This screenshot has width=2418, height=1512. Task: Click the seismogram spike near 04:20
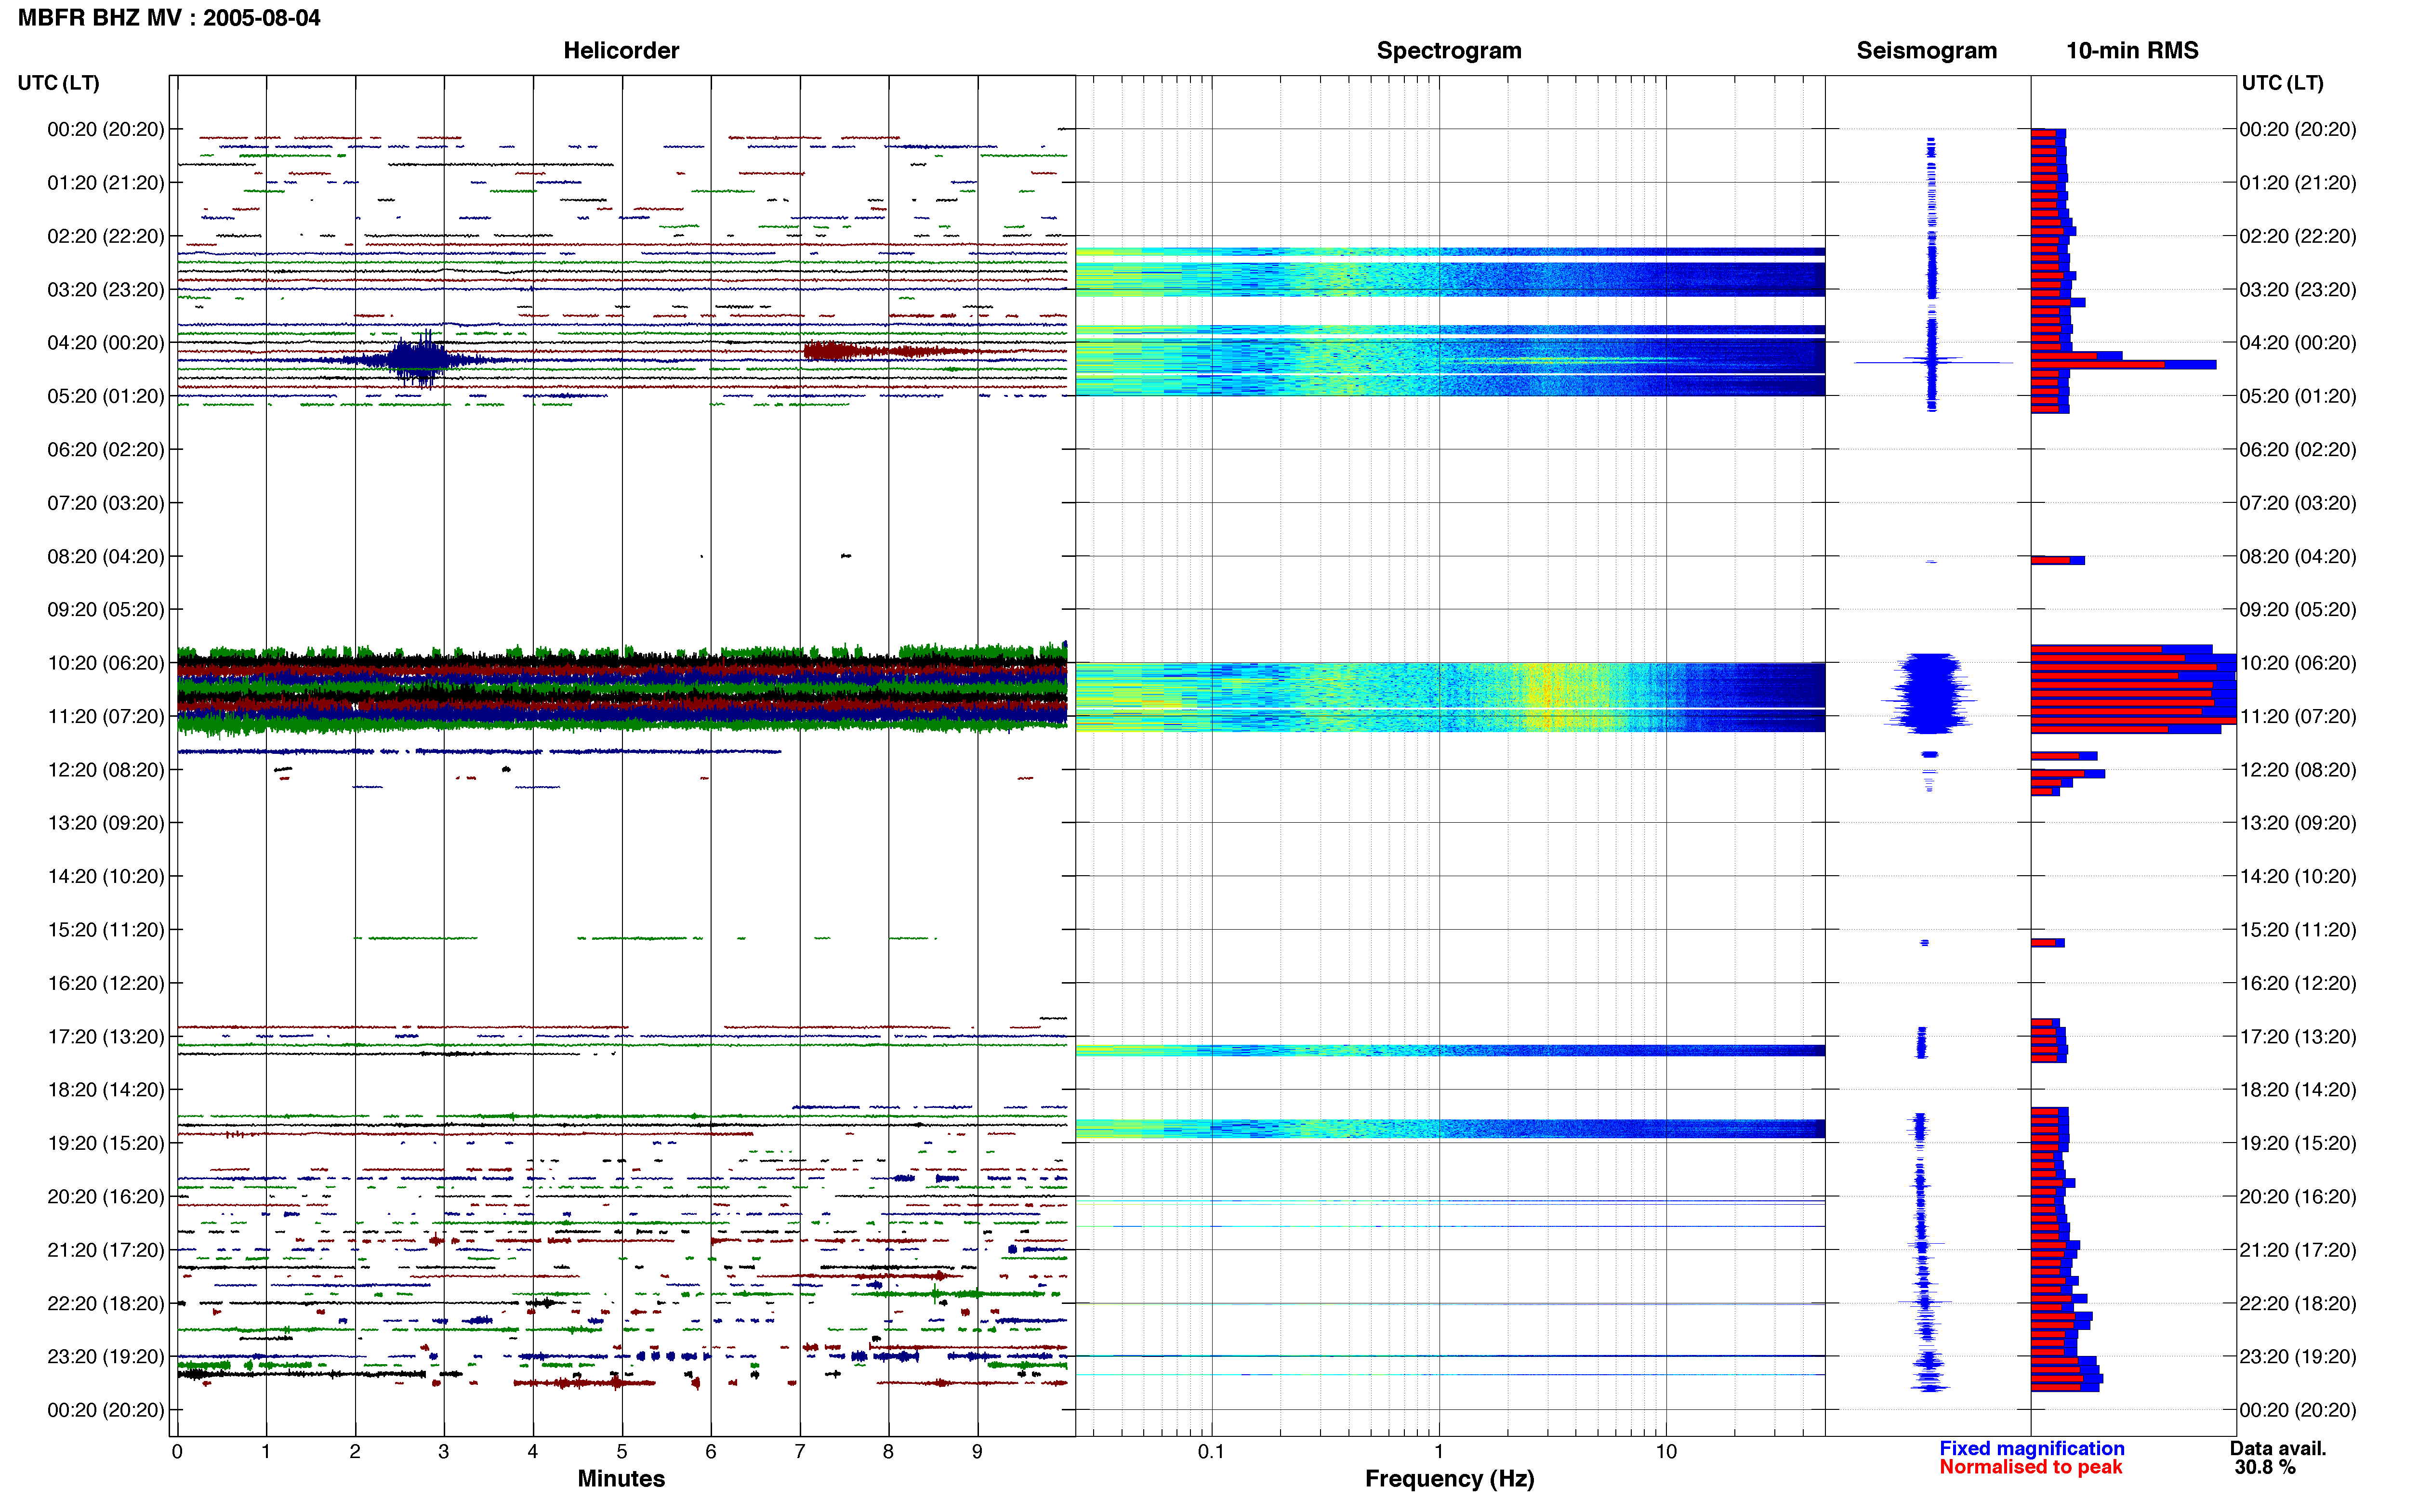point(1932,362)
